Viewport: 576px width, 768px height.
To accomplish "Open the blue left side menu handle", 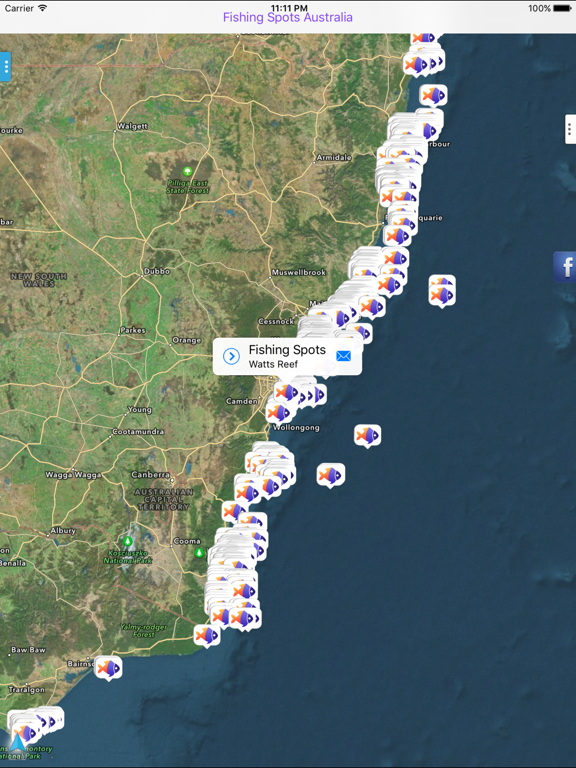I will click(5, 66).
